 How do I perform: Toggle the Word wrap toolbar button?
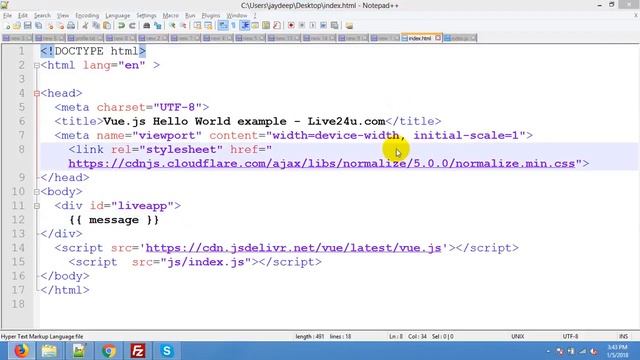click(x=223, y=26)
